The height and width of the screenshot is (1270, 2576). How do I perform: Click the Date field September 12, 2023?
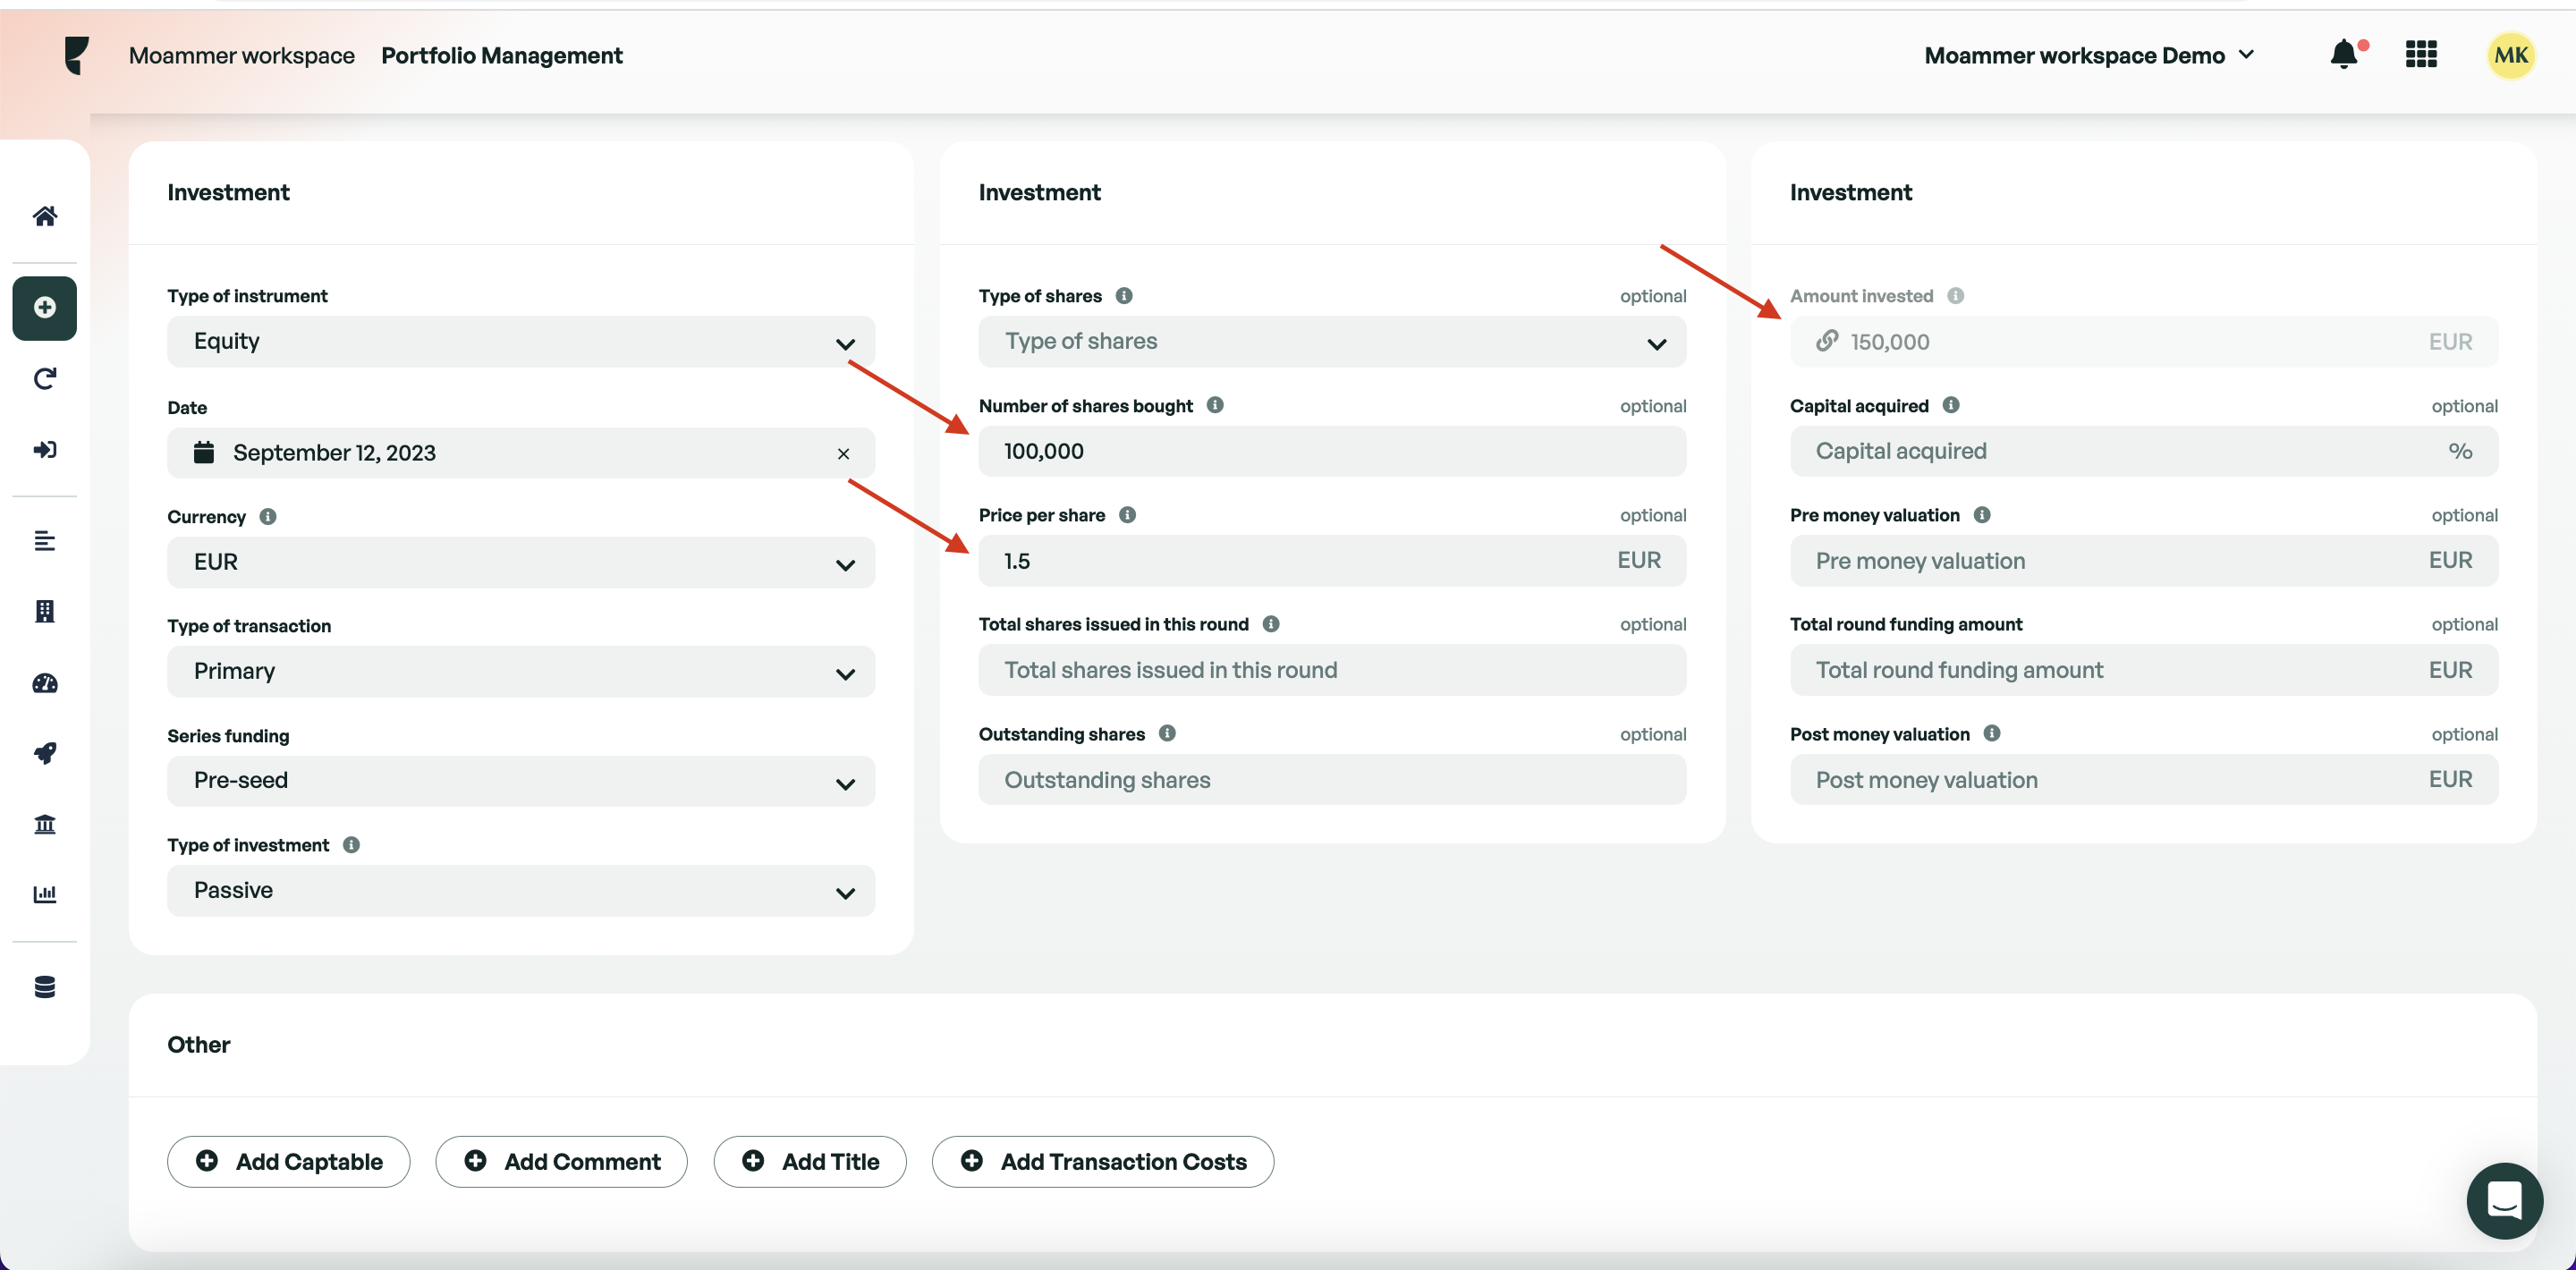pyautogui.click(x=521, y=453)
